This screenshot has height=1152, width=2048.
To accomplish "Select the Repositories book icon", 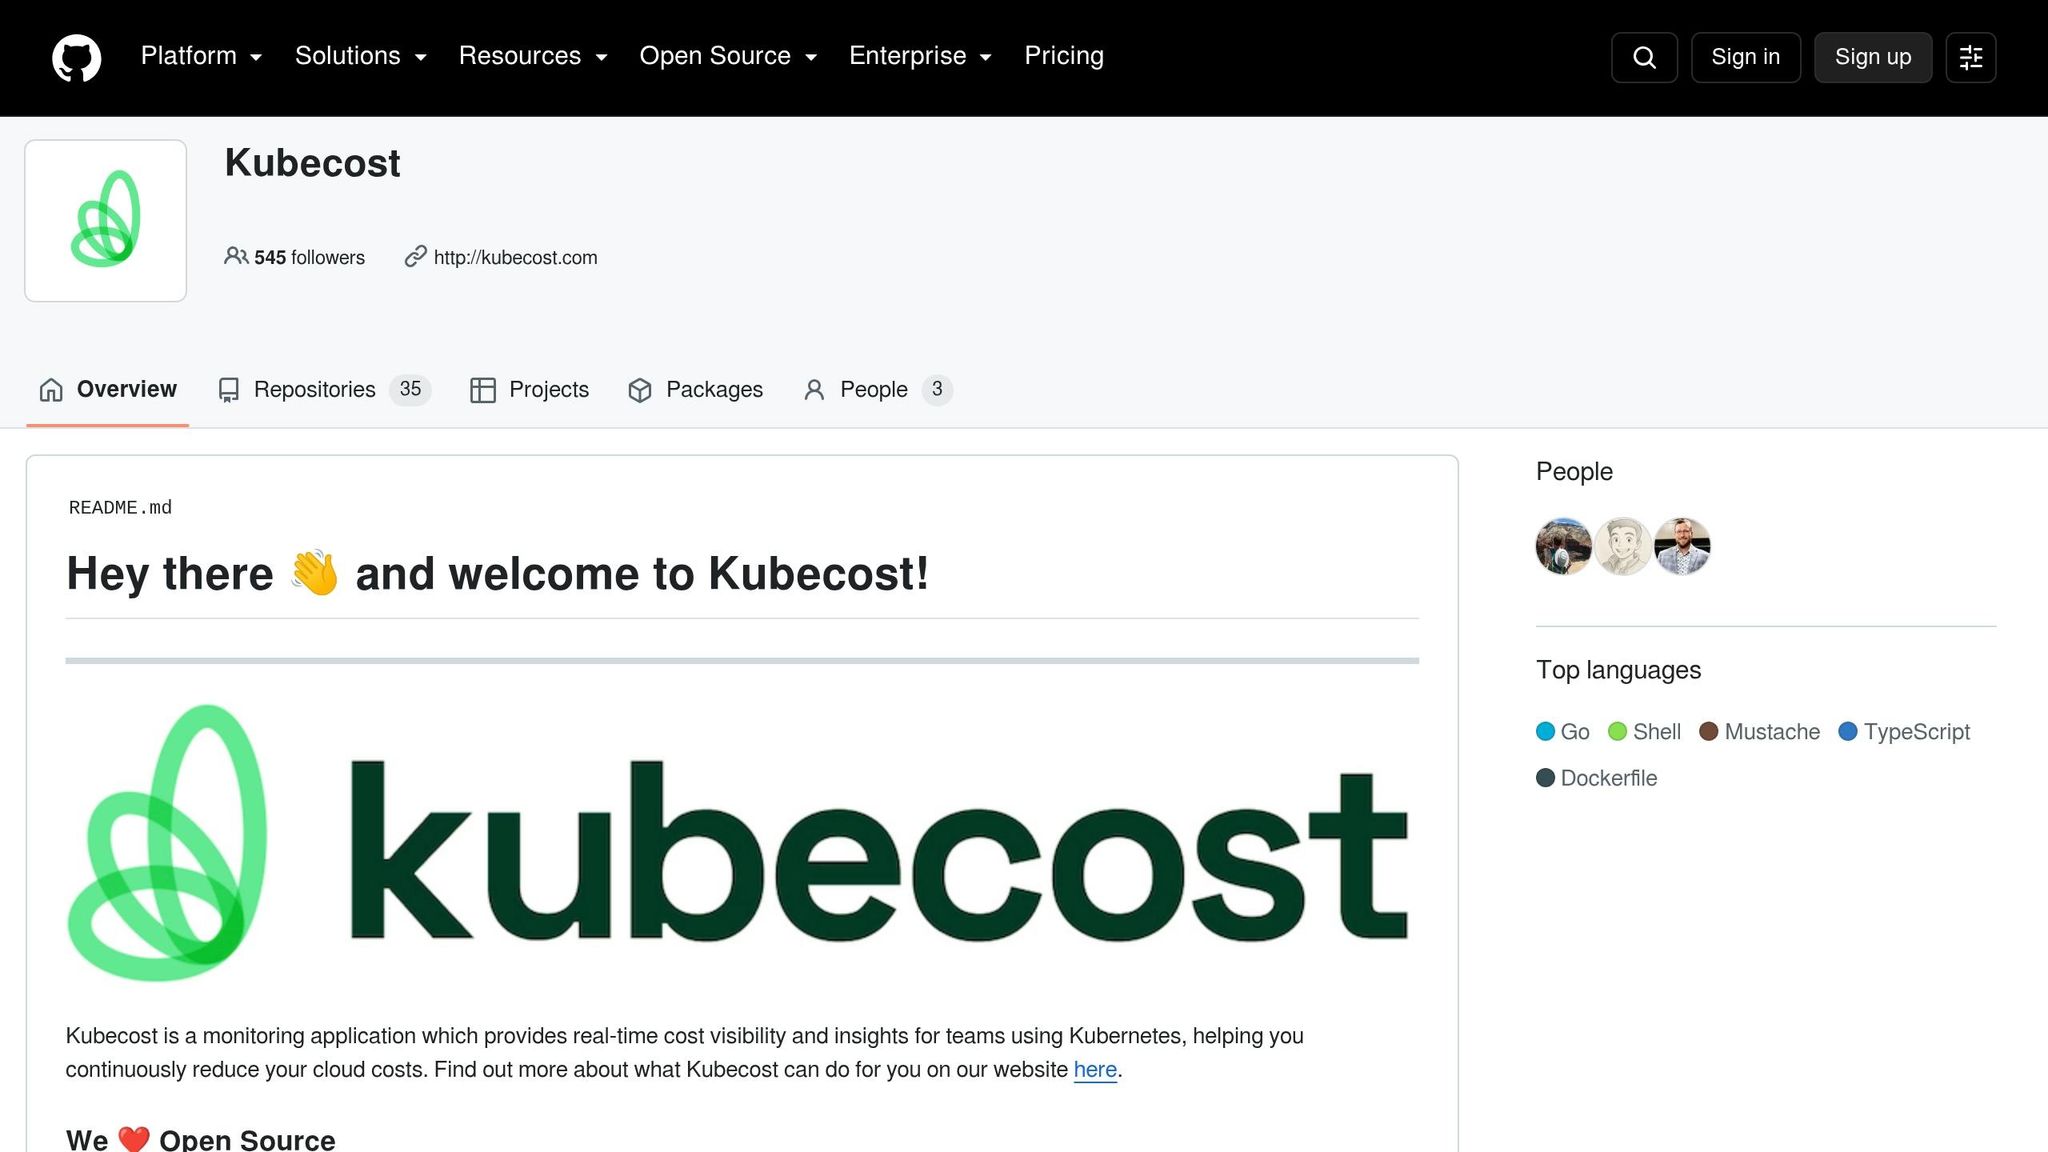I will (229, 390).
